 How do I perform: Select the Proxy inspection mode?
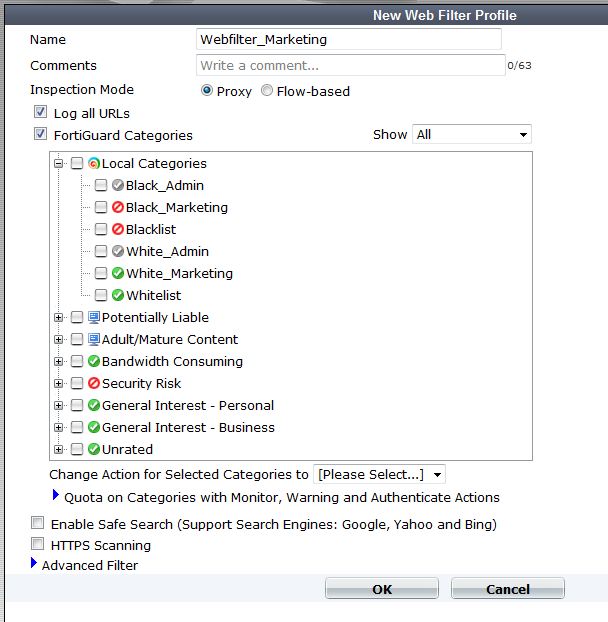point(207,90)
